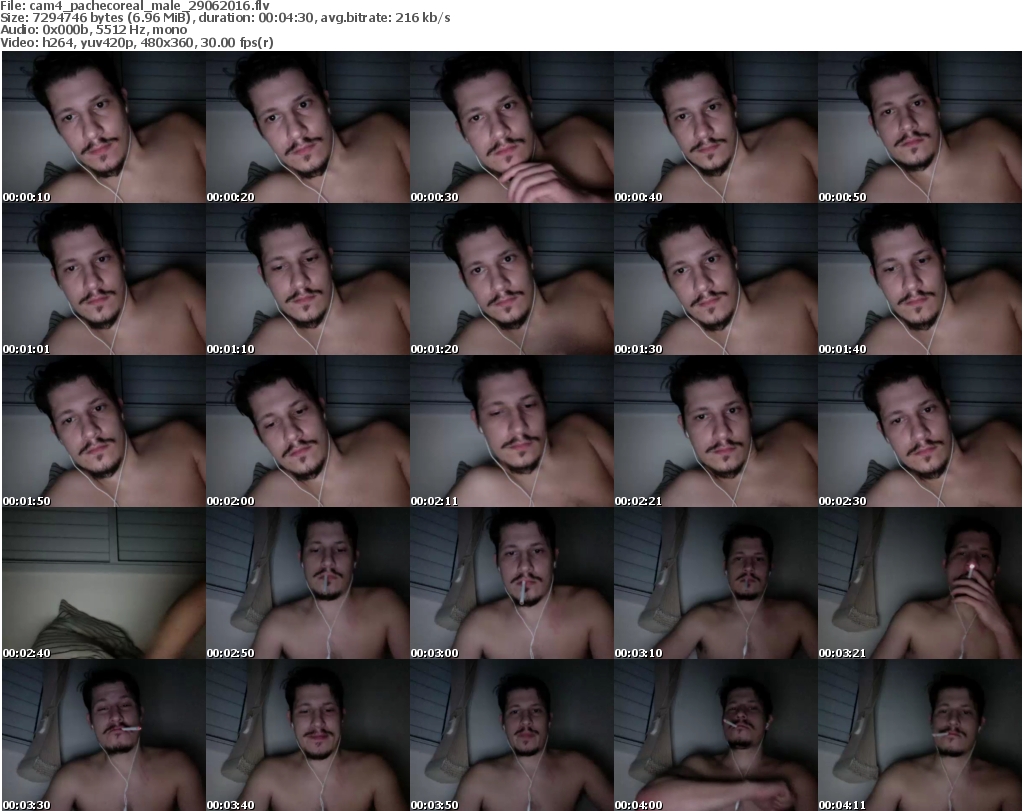
Task: Select the 00:01:40 thumbnail frame
Action: click(920, 279)
